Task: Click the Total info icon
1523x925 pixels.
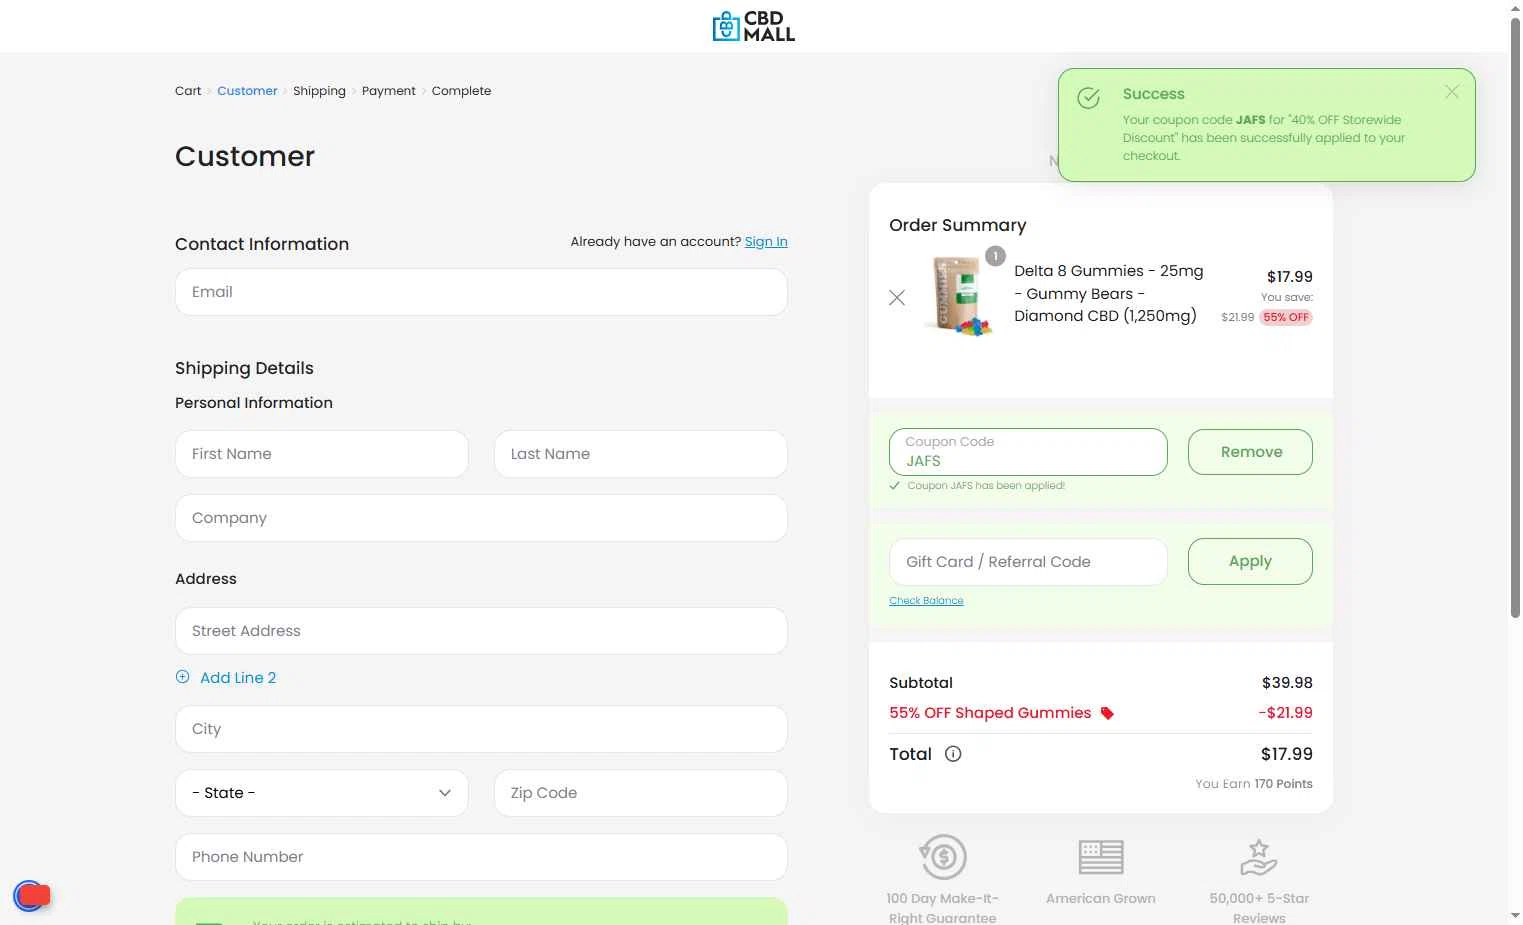Action: click(953, 754)
